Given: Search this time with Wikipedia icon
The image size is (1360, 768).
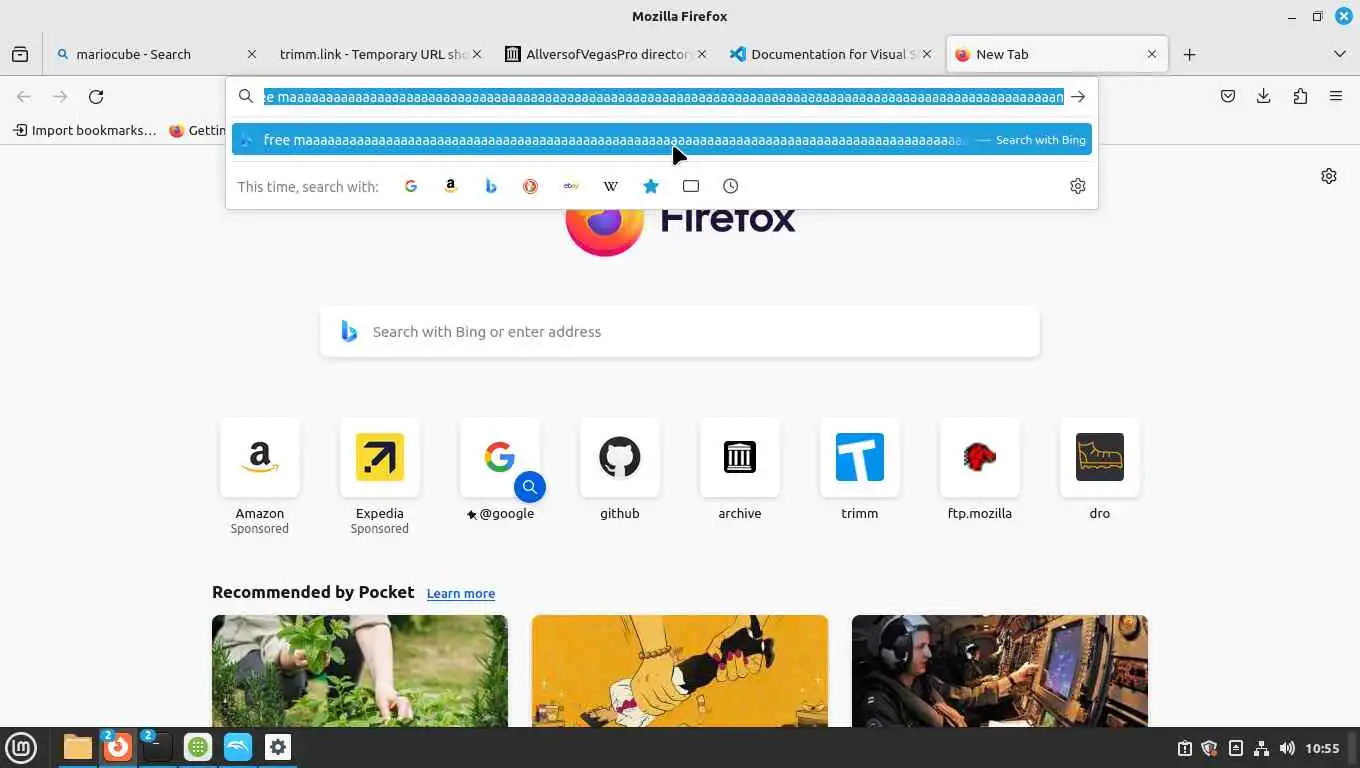Looking at the screenshot, I should pyautogui.click(x=611, y=186).
